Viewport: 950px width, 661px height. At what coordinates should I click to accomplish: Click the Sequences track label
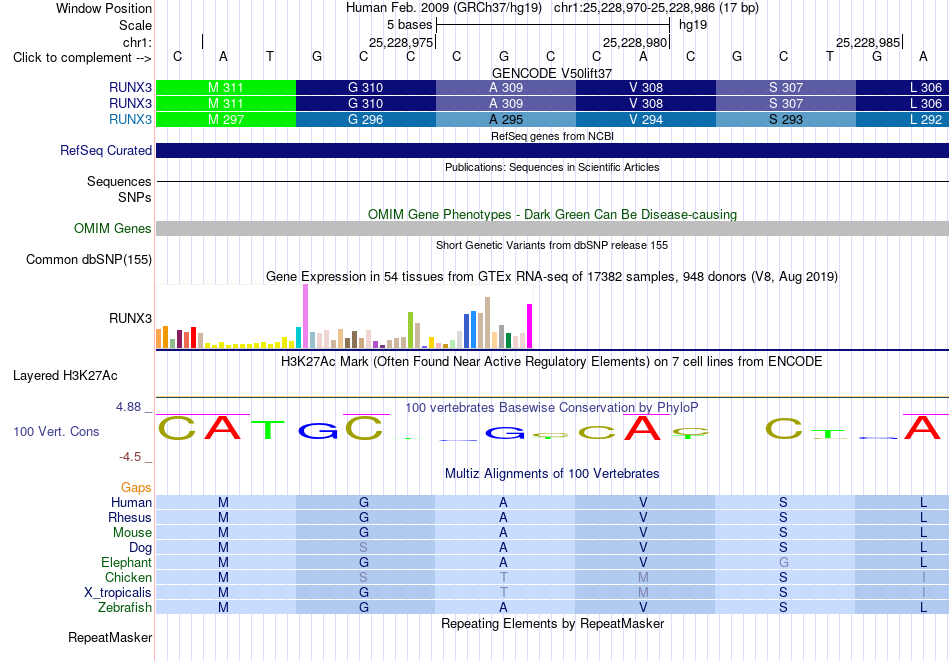click(x=119, y=181)
